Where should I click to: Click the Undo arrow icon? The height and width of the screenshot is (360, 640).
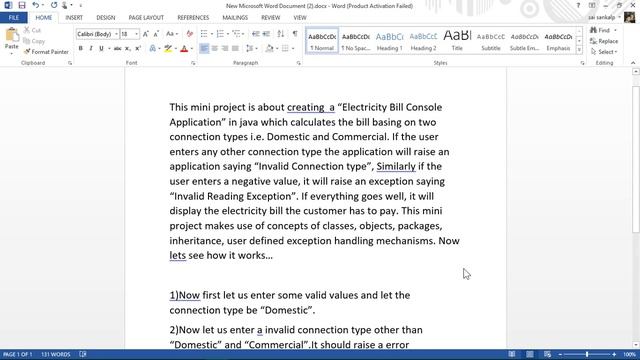click(x=36, y=5)
